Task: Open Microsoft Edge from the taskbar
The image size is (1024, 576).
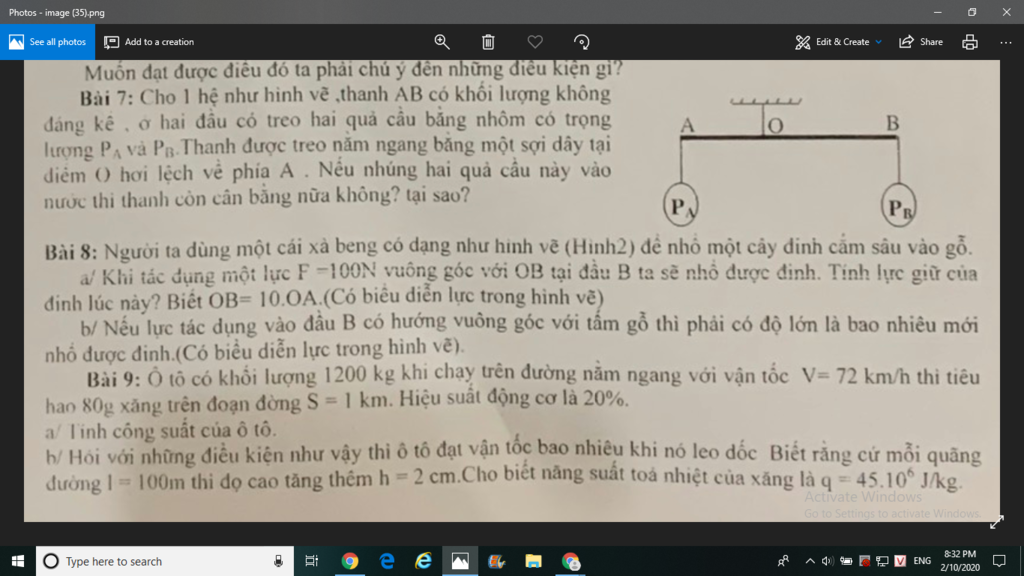Action: pos(387,561)
